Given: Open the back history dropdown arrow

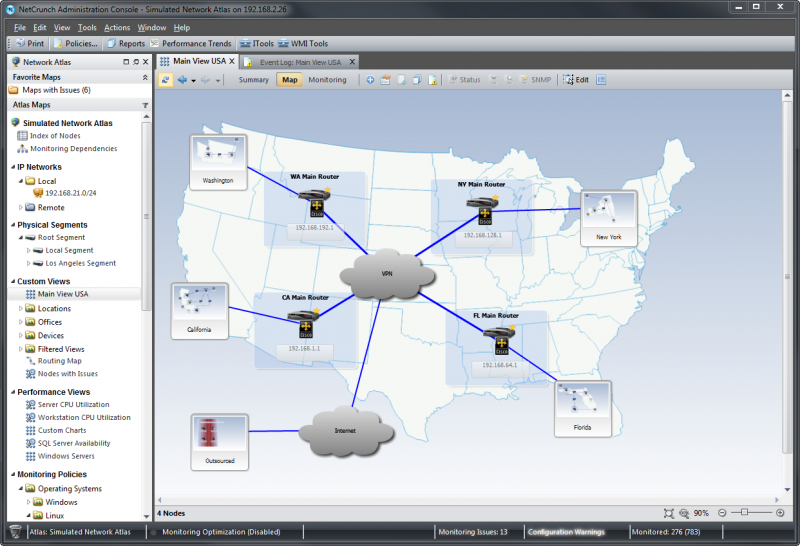Looking at the screenshot, I should pos(193,81).
